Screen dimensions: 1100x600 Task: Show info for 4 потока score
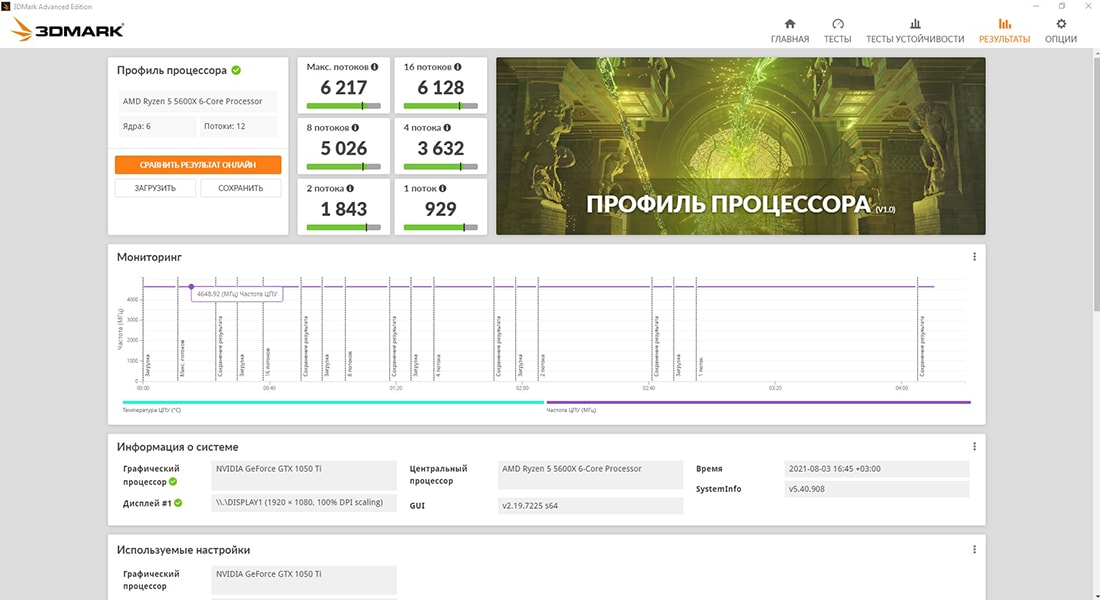click(447, 128)
